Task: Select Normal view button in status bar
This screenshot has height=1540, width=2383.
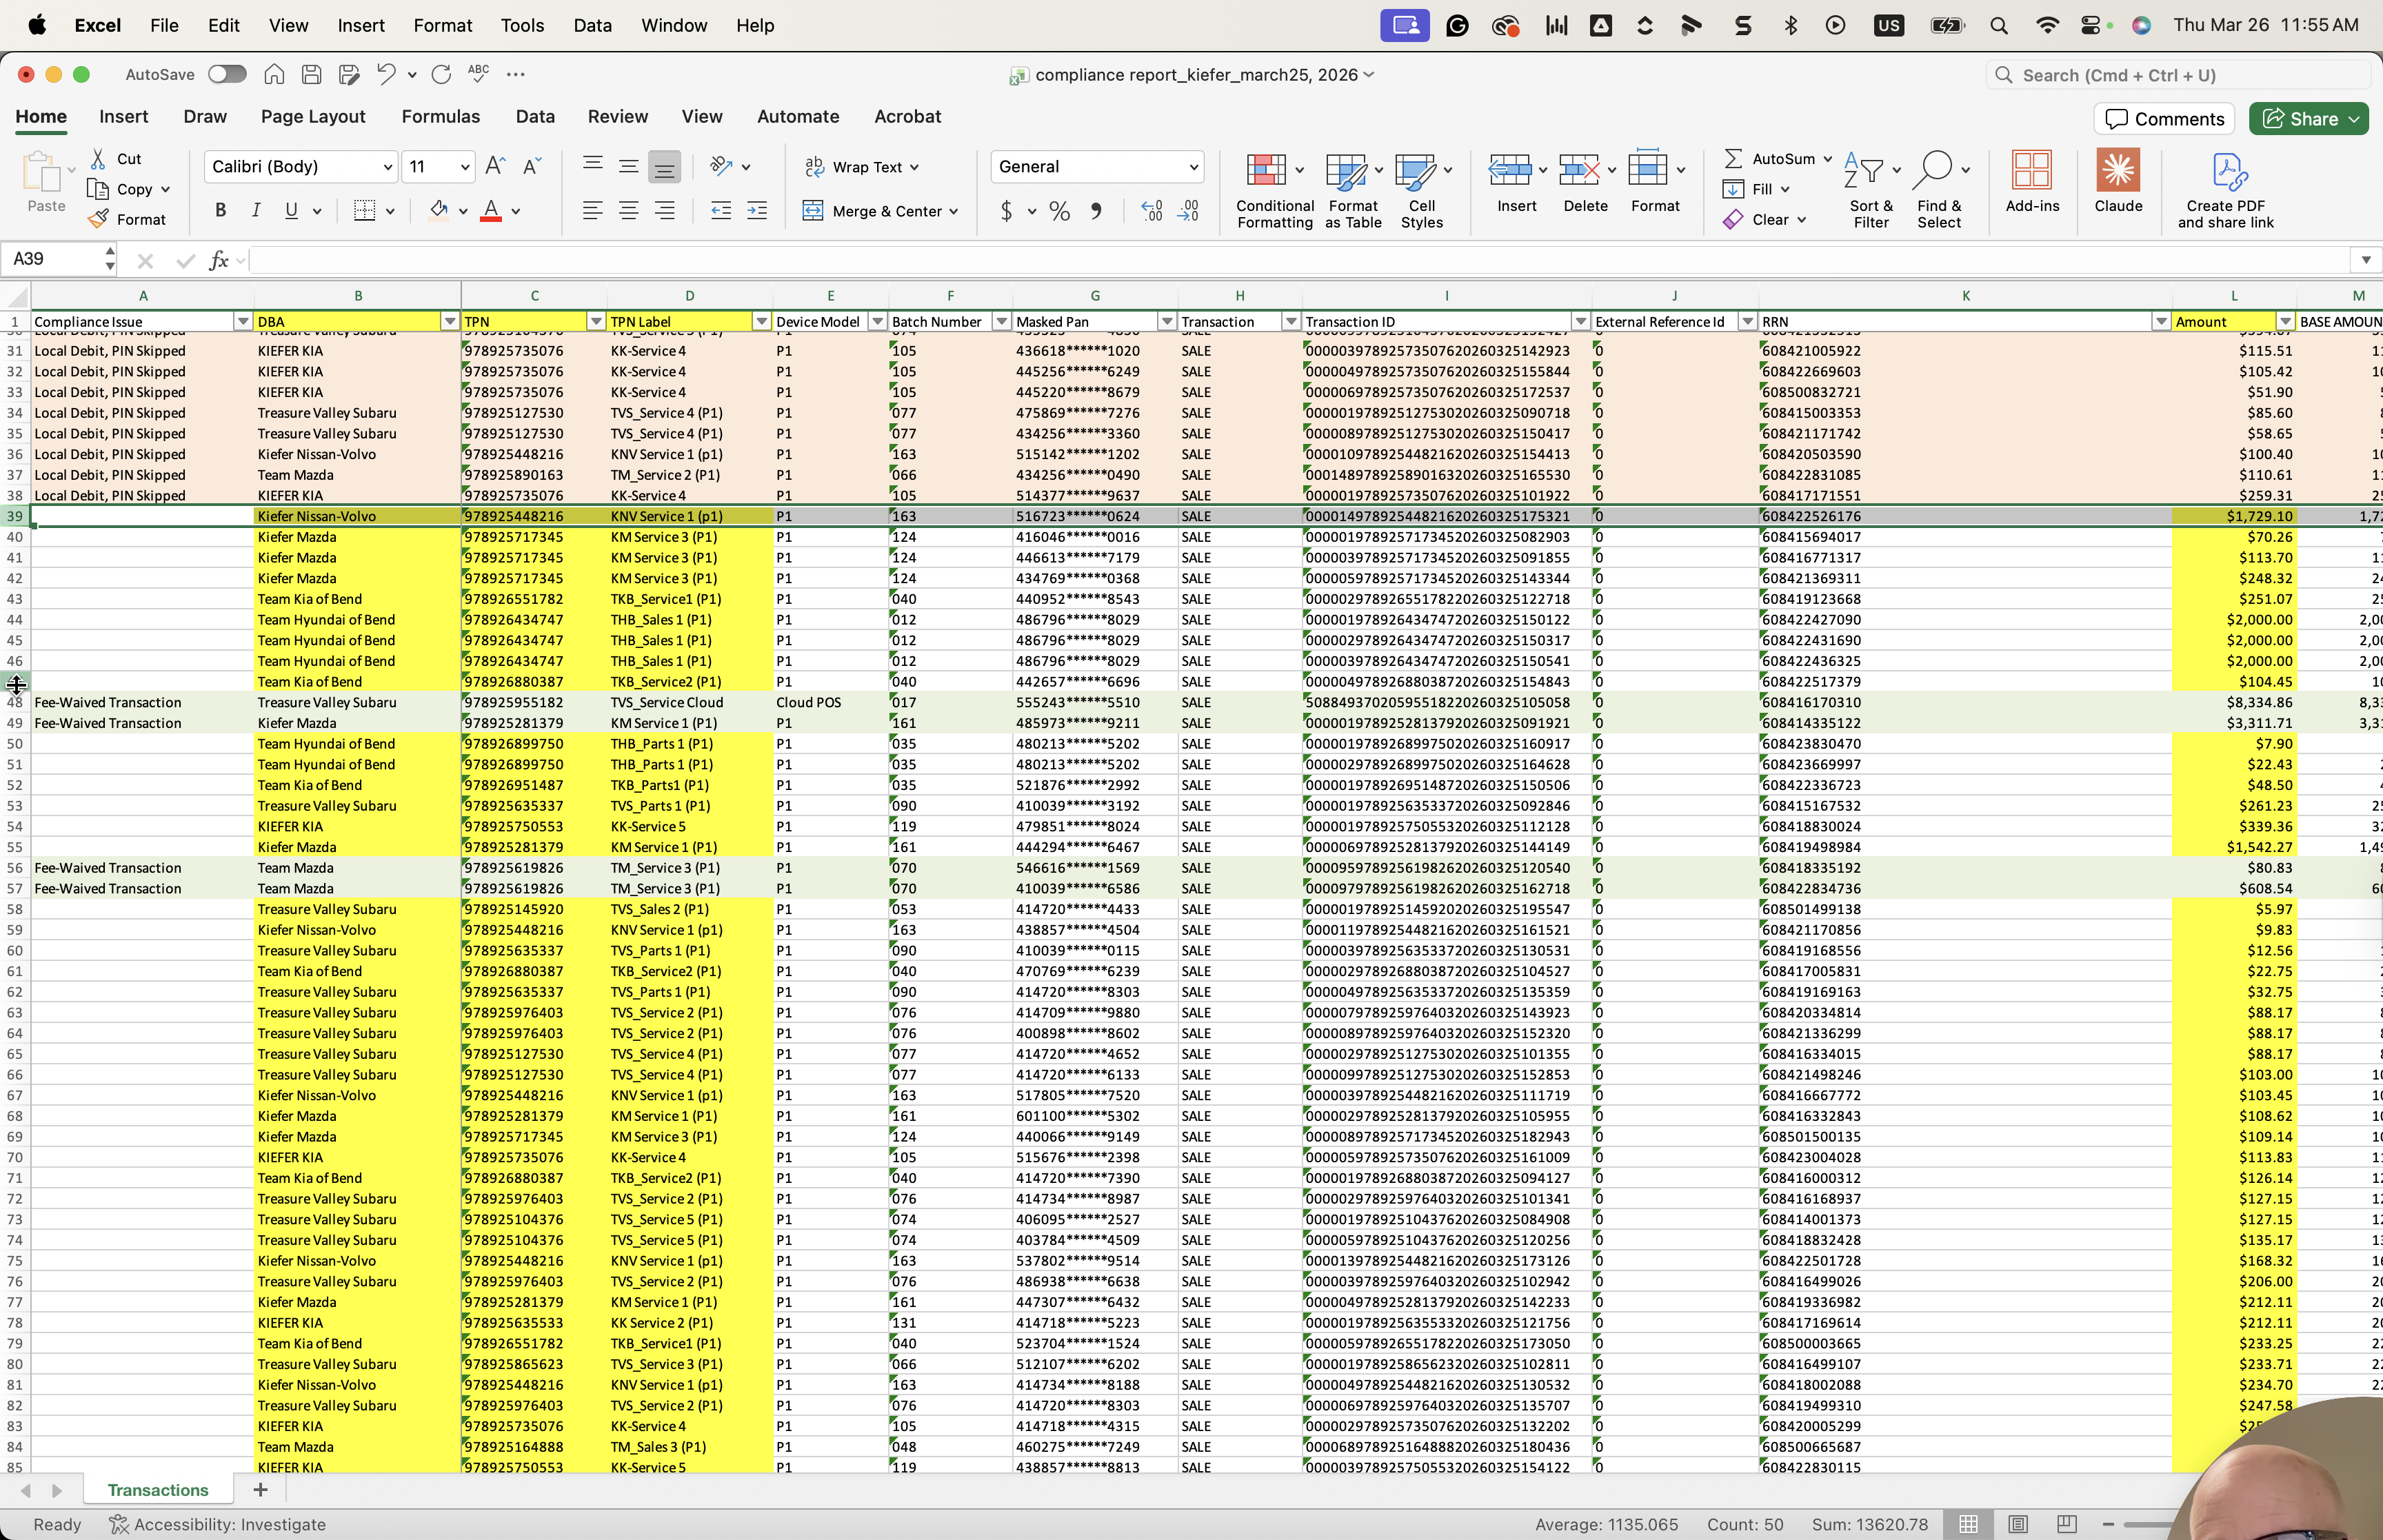Action: (x=1968, y=1524)
